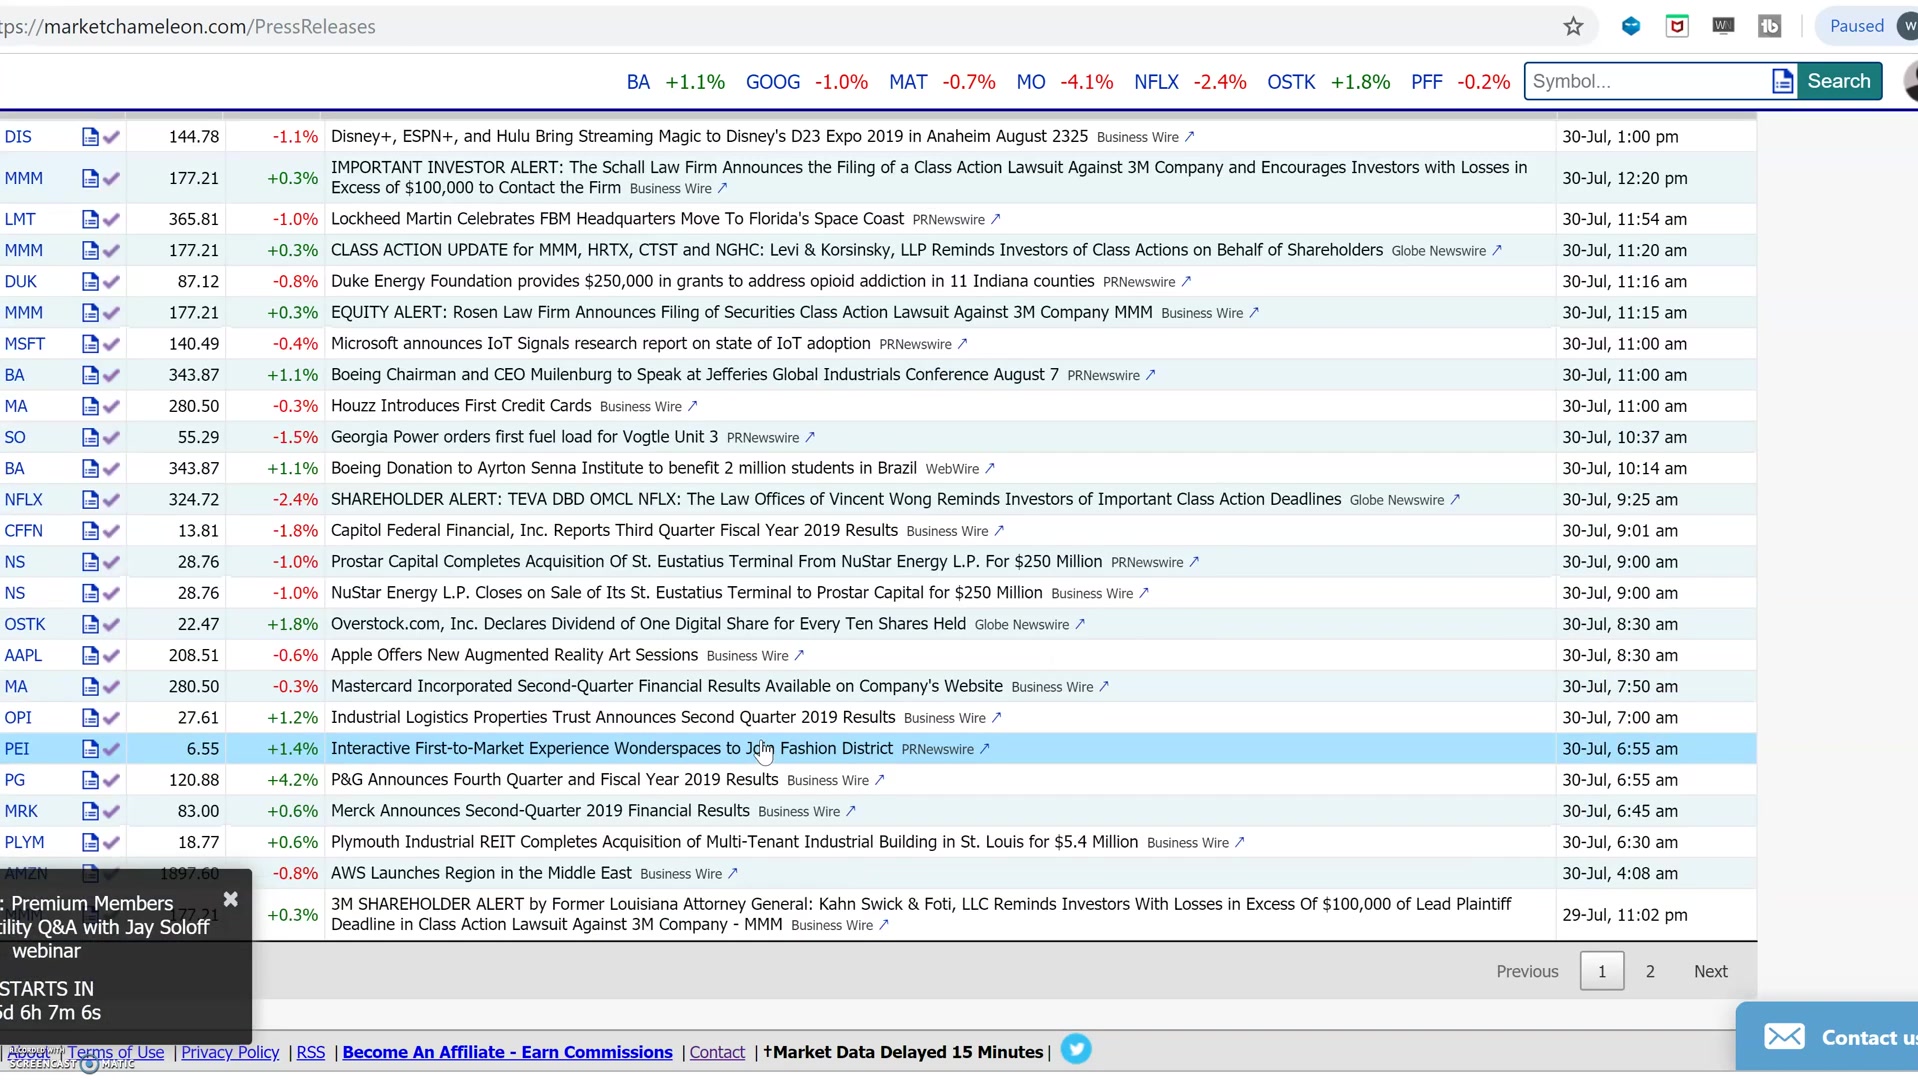The image size is (1918, 1080).
Task: Toggle the read checkmark beside MMM lawsuit headline
Action: pos(112,178)
